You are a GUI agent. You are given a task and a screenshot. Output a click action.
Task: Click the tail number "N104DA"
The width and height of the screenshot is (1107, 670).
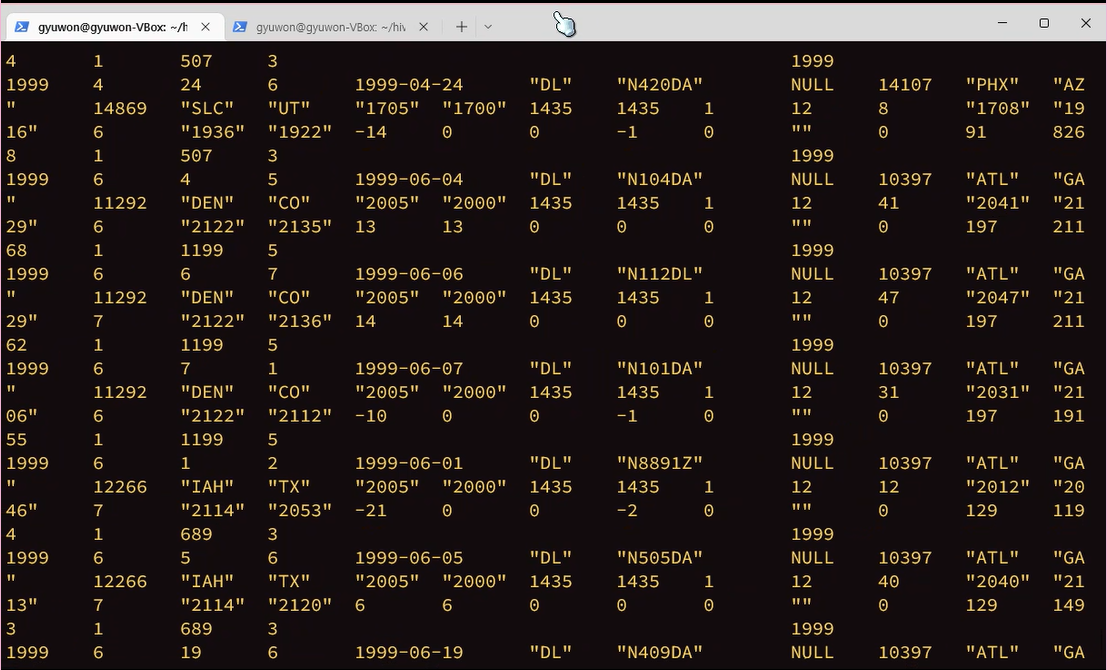click(x=659, y=179)
